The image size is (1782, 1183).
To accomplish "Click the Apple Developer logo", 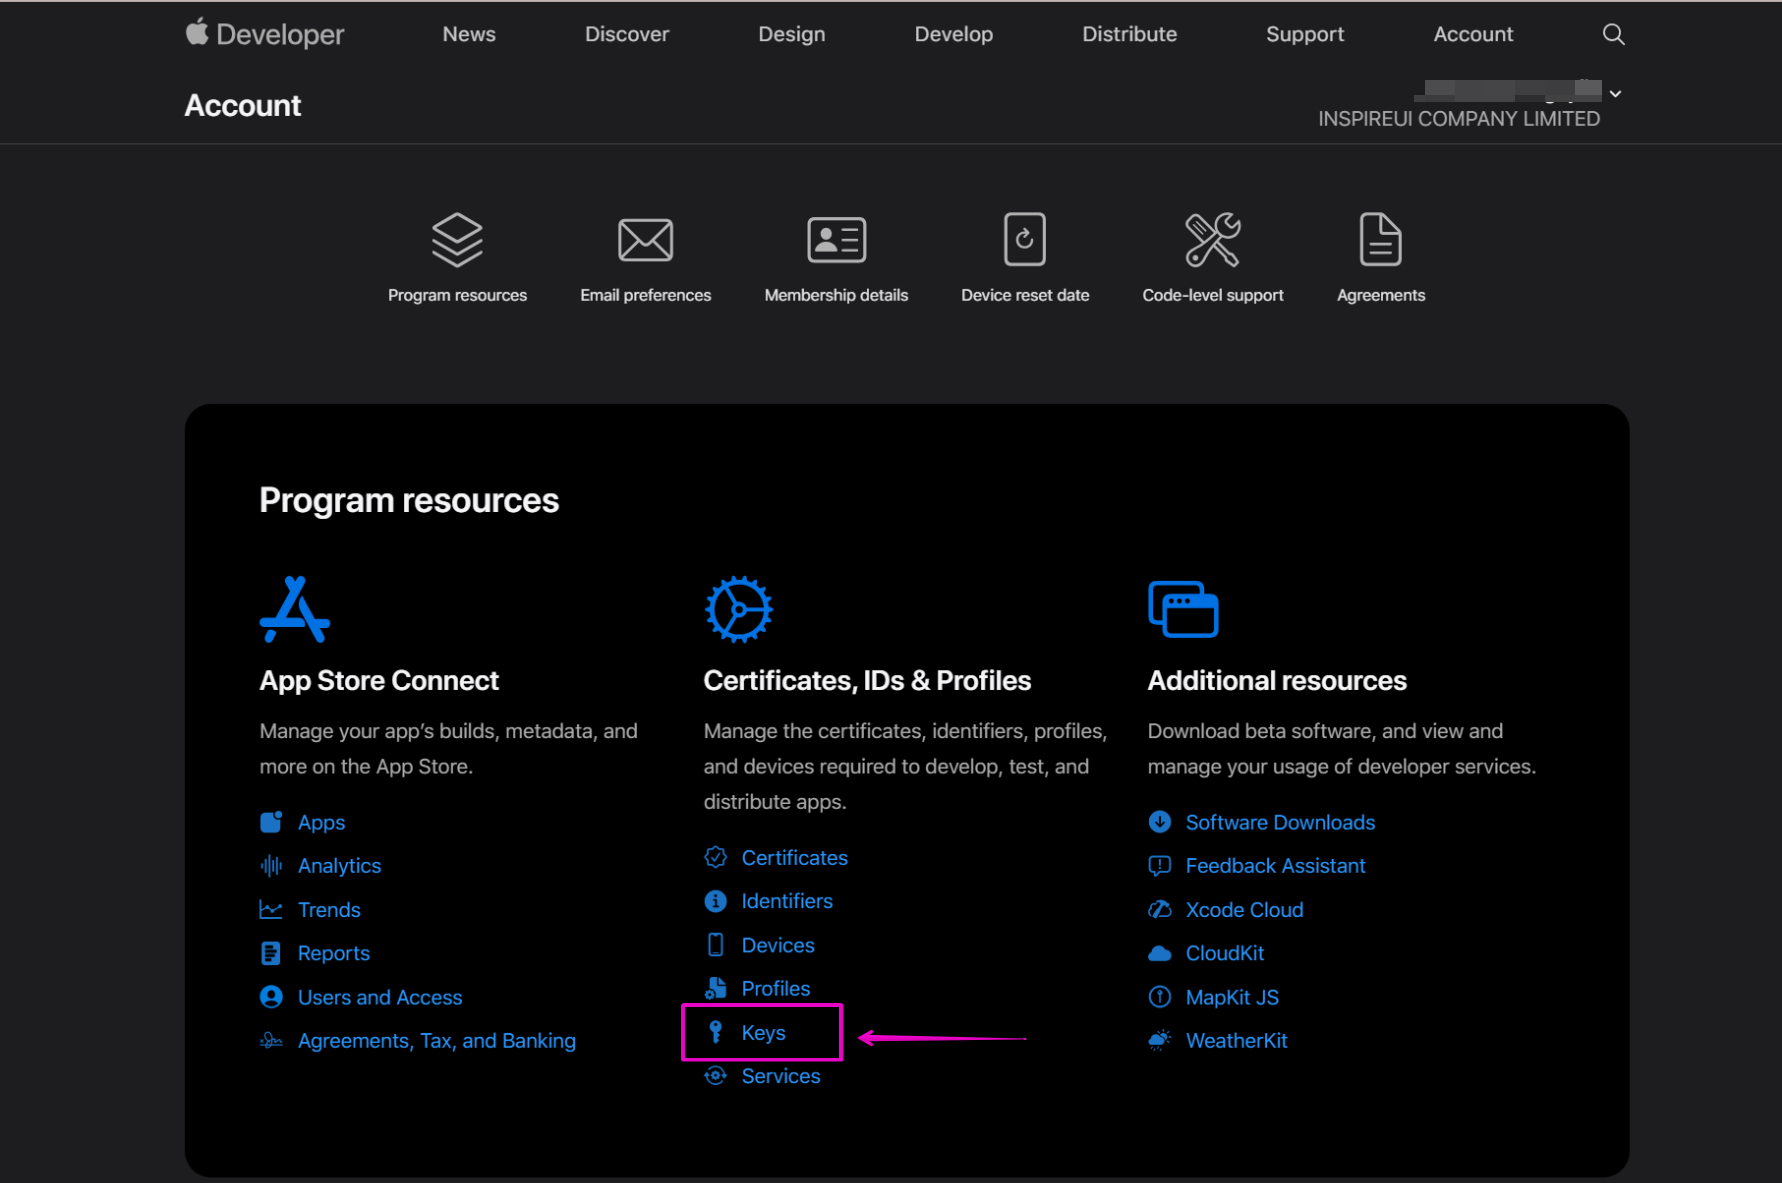I will tap(265, 34).
